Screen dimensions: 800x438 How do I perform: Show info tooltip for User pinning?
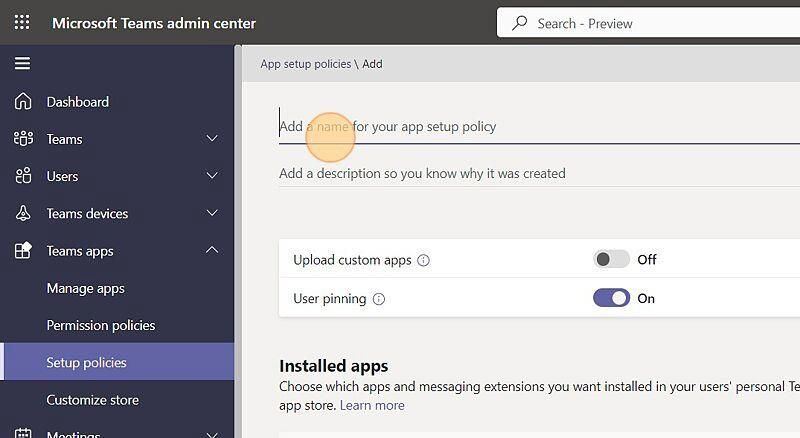(379, 299)
